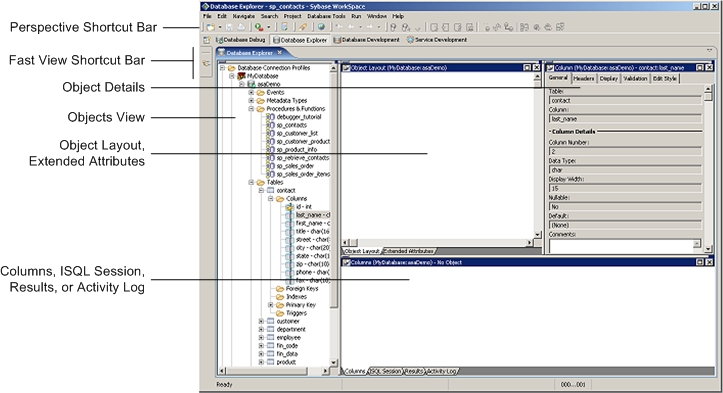
Task: Open the New wizard dropdown arrow
Action: click(219, 27)
